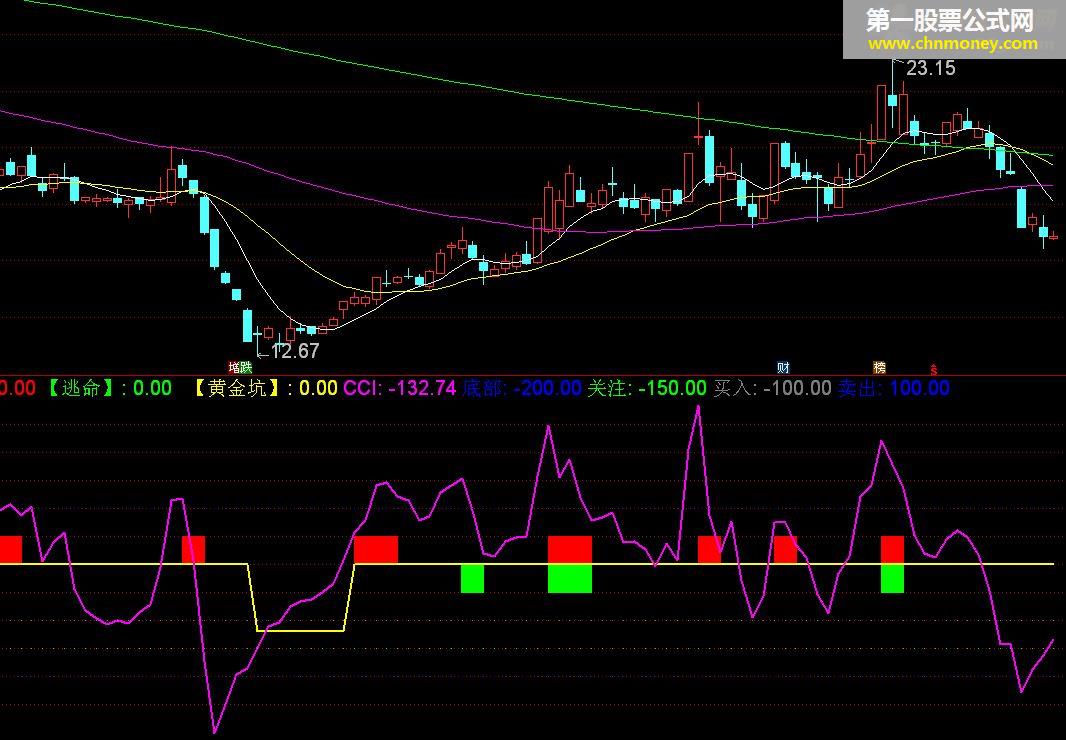This screenshot has height=740, width=1066.
Task: Click the 底部: -200.00 value
Action: (521, 388)
